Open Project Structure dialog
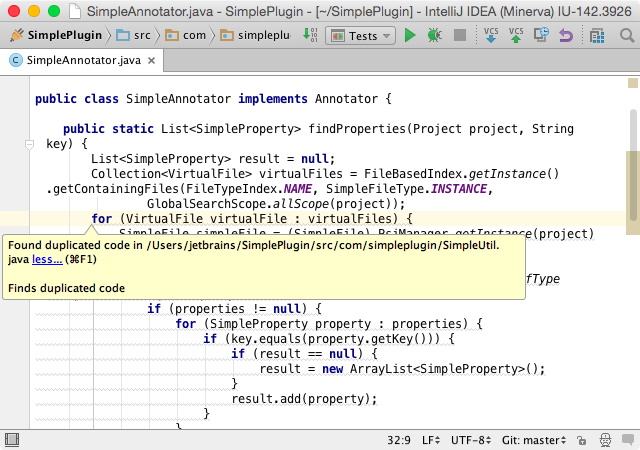This screenshot has width=640, height=450. [x=597, y=36]
